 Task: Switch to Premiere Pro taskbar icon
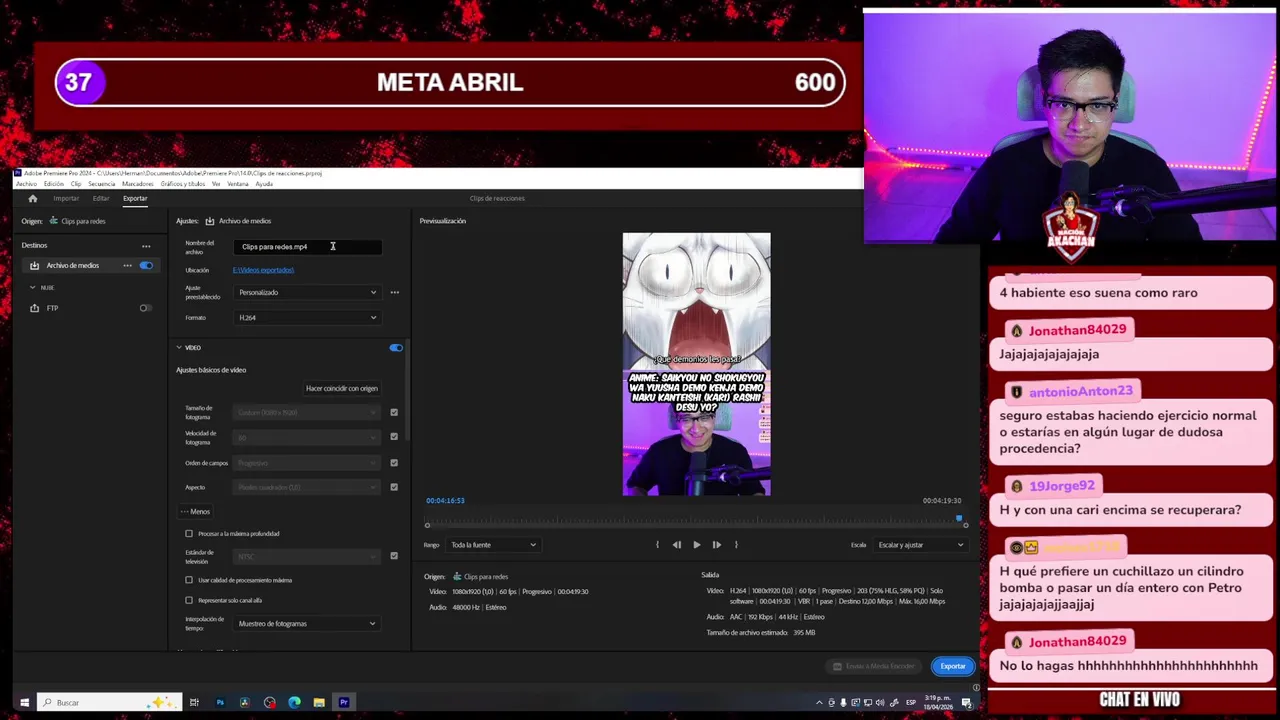point(344,702)
